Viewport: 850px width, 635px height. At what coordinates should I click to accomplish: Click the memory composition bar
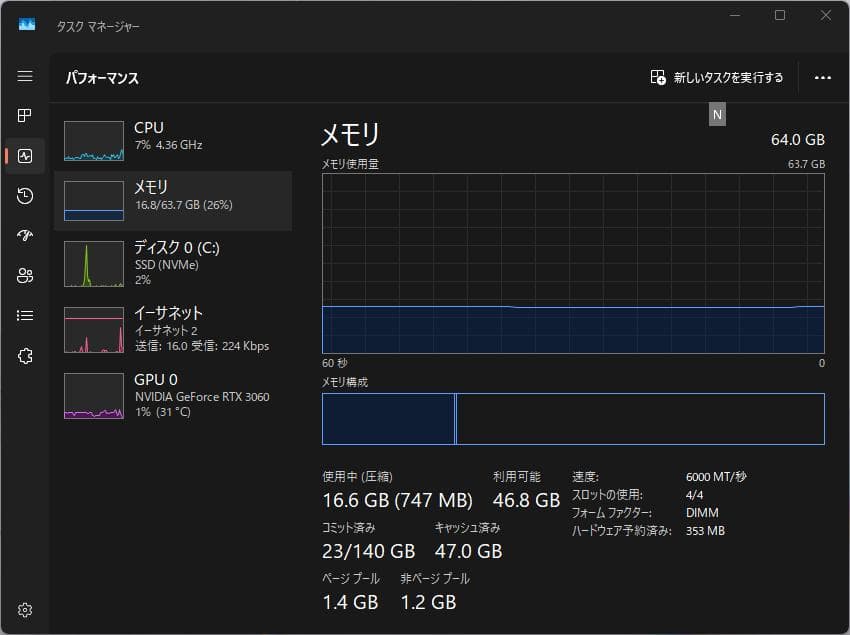pos(575,419)
